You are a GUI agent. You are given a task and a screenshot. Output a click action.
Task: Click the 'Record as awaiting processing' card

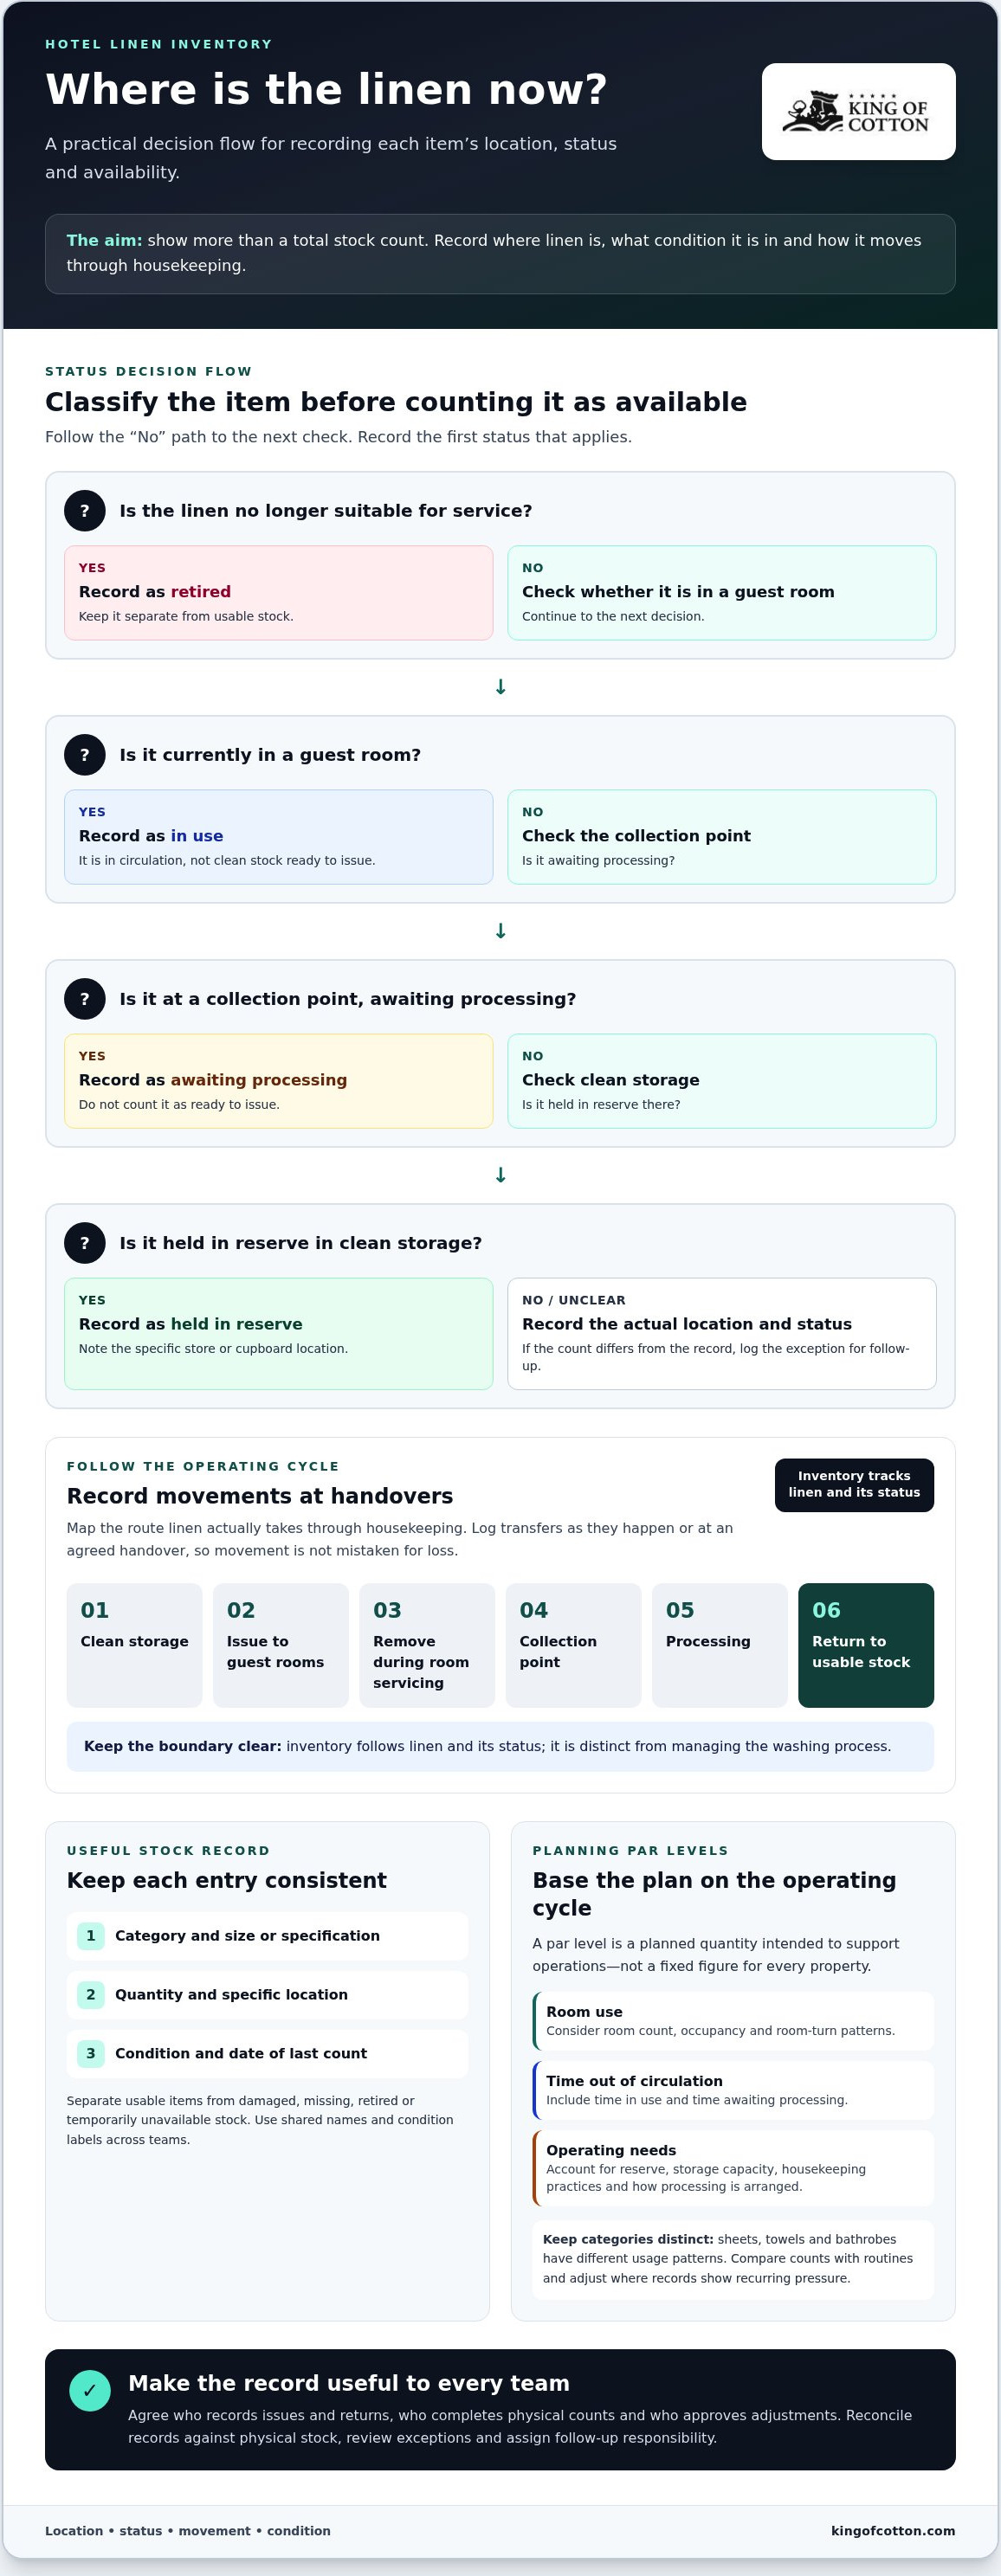tap(279, 1081)
